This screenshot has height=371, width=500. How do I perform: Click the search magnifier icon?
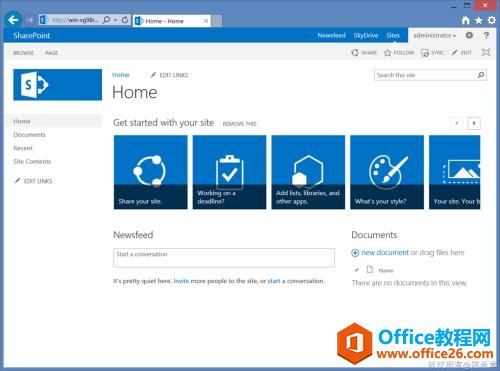(481, 75)
